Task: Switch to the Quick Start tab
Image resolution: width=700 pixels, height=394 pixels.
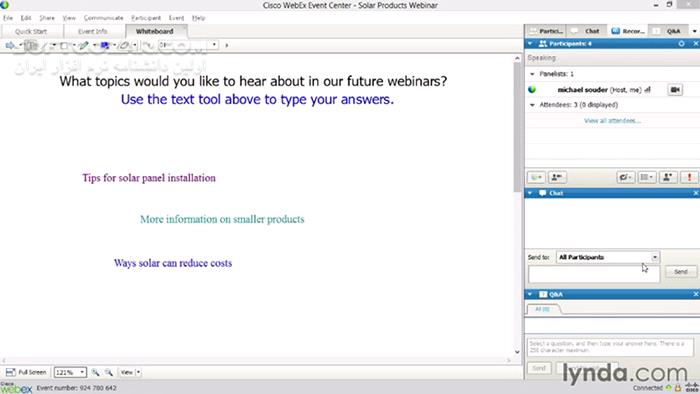Action: point(31,31)
